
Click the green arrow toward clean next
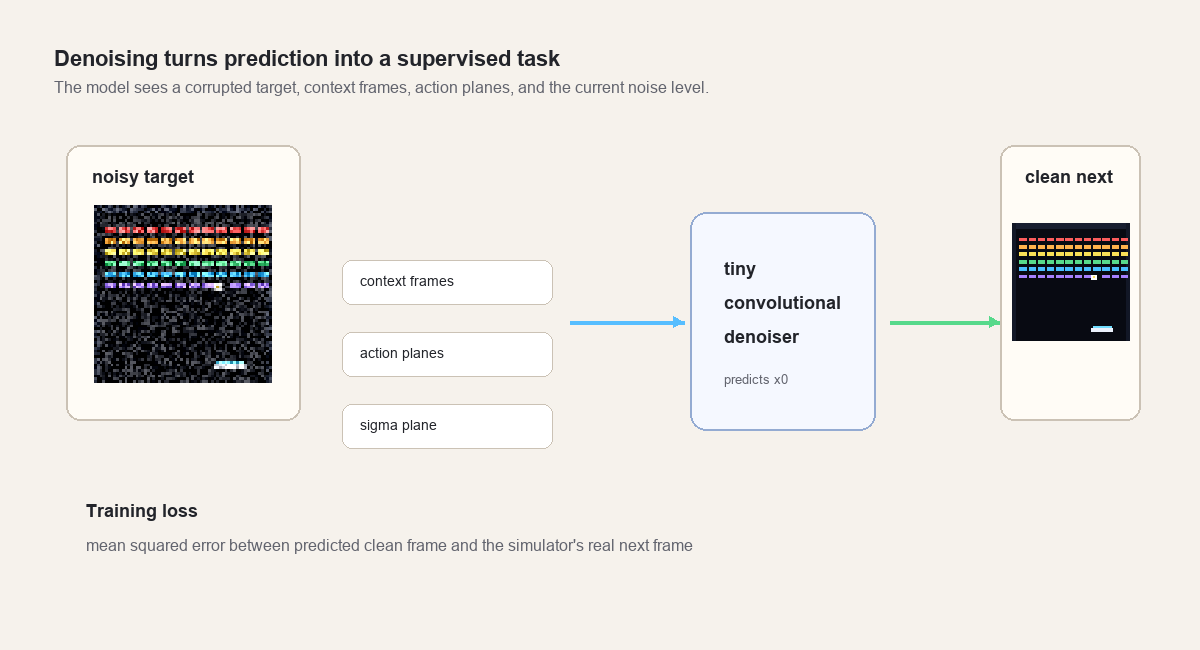click(945, 322)
